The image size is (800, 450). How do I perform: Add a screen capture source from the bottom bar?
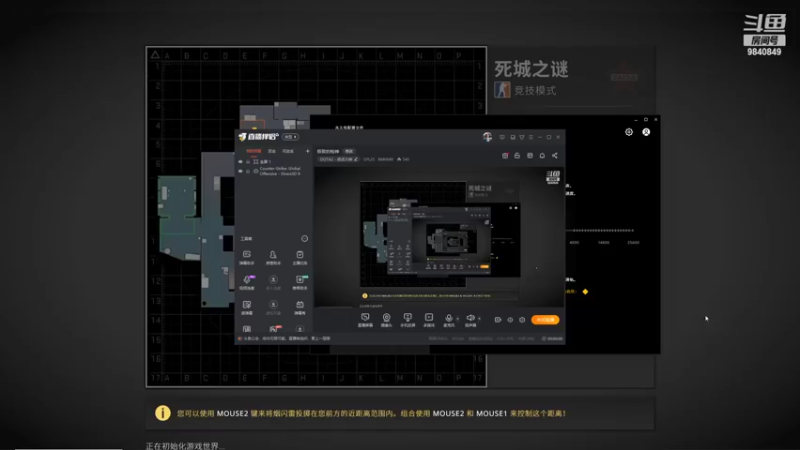point(365,319)
